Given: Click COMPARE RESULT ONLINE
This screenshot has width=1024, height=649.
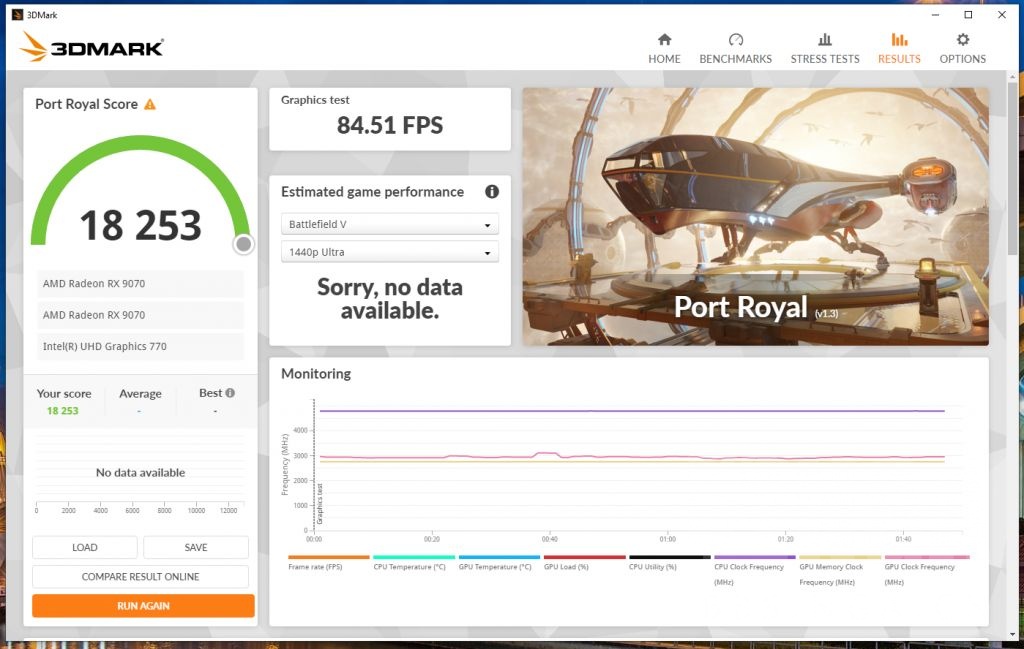Looking at the screenshot, I should coord(140,576).
